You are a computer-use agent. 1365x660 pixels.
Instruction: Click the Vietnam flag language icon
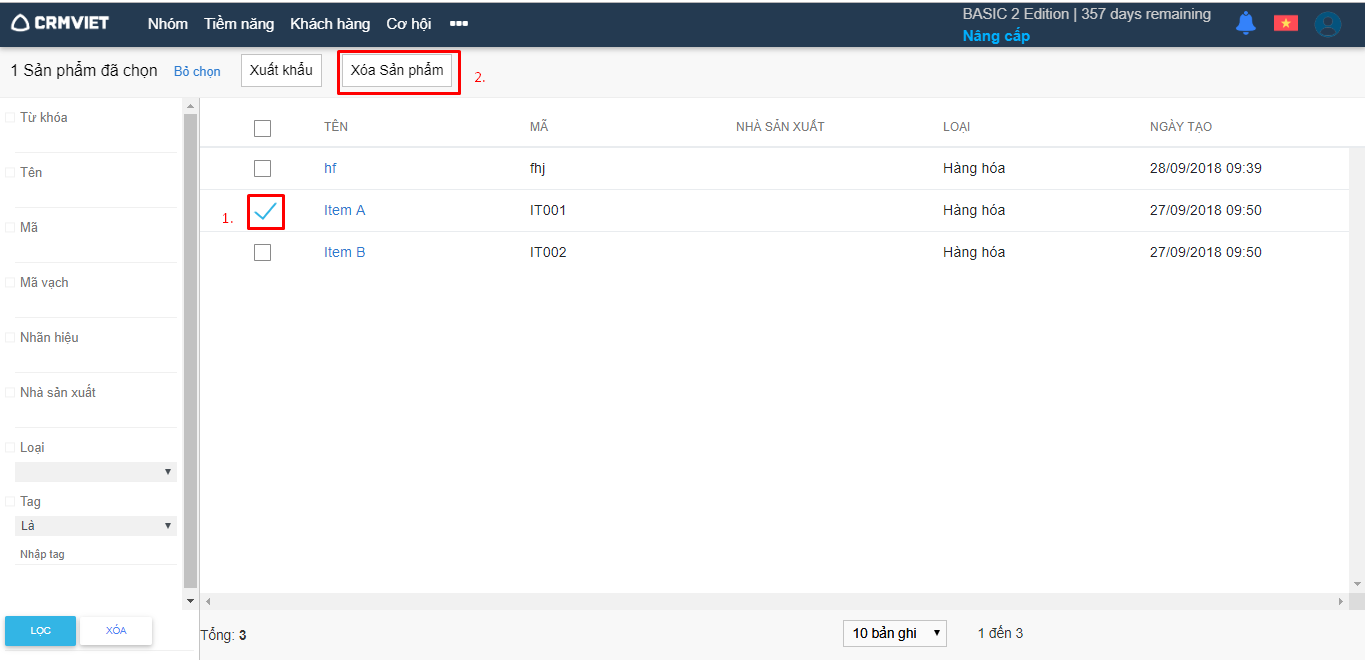click(x=1285, y=23)
